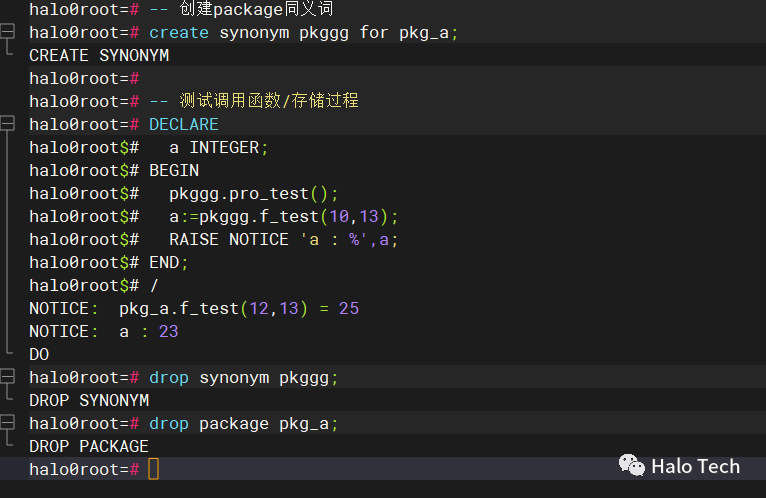
Task: Collapse the create synonym pkggg fold marker
Action: (x=7, y=32)
